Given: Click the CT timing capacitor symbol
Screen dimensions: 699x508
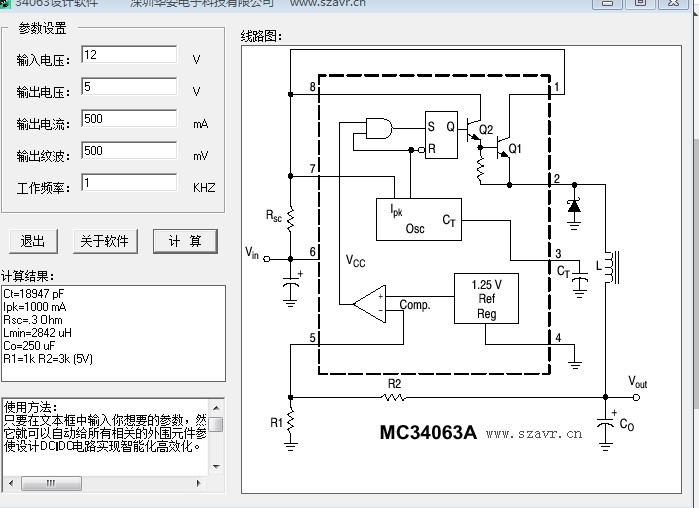Looking at the screenshot, I should point(580,277).
